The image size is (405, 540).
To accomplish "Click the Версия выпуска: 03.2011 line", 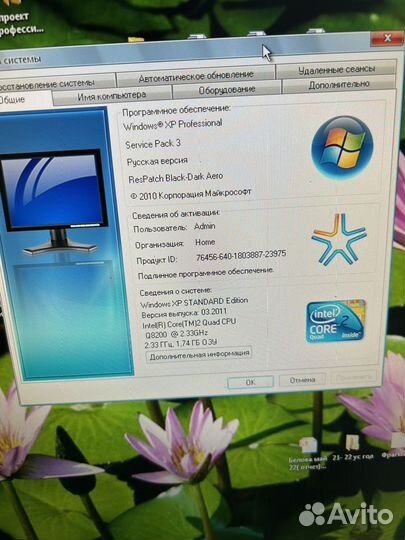I will 184,313.
